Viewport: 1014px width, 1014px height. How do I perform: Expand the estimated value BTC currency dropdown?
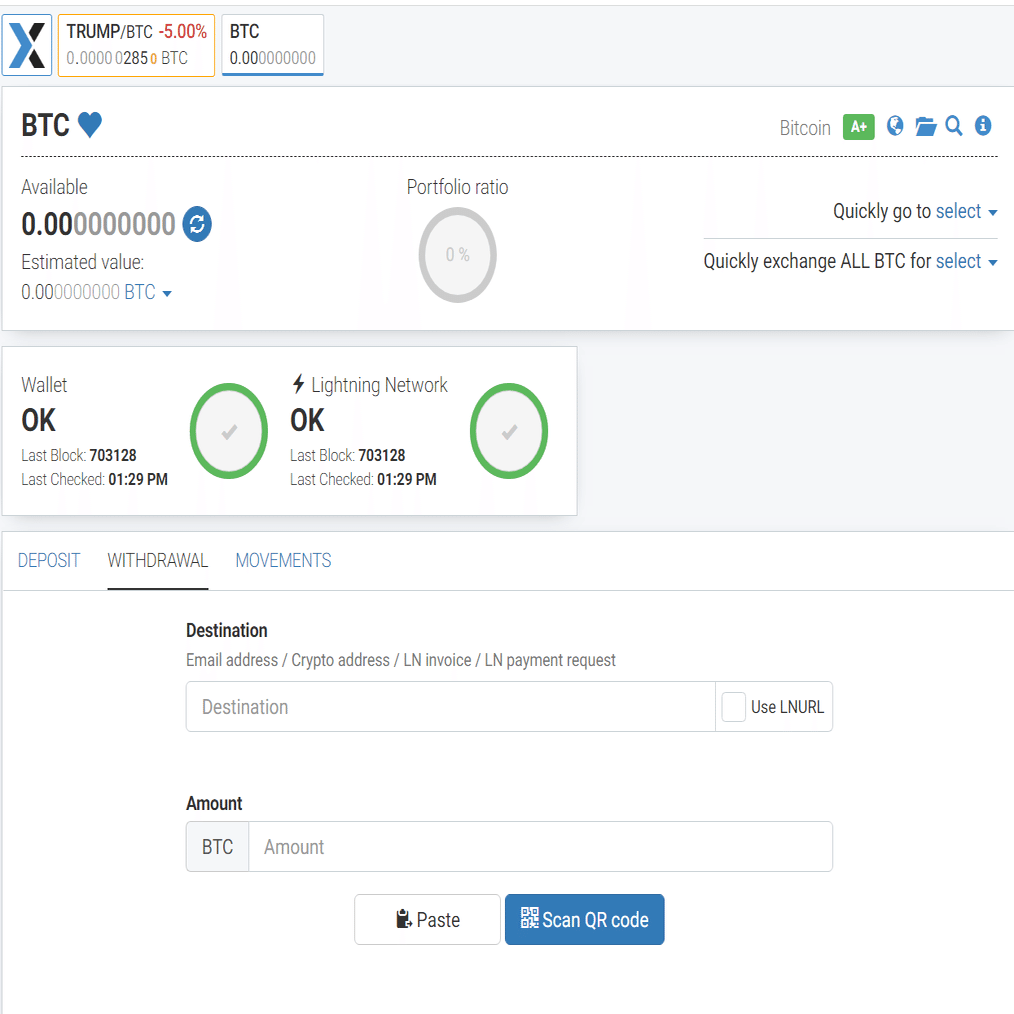[147, 292]
